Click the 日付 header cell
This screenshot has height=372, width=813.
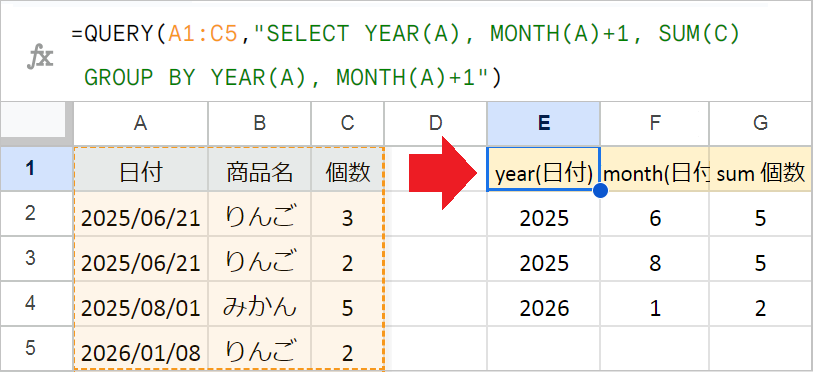pyautogui.click(x=141, y=169)
